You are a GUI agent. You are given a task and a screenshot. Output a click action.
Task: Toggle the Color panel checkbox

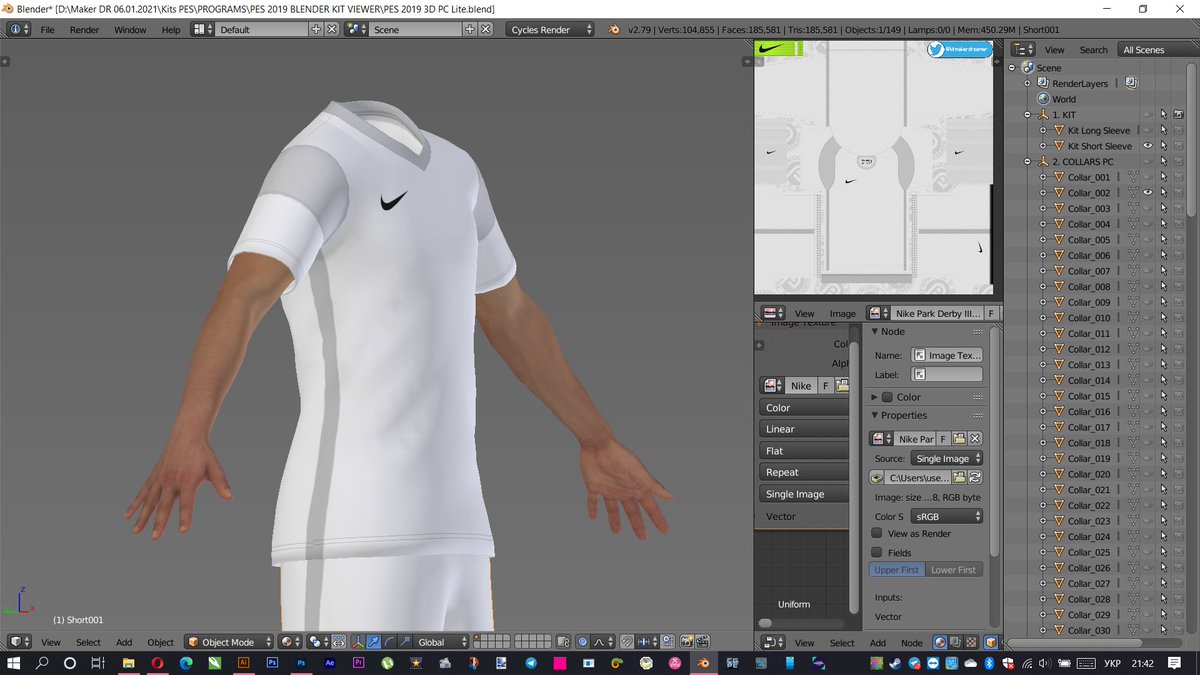click(x=887, y=397)
